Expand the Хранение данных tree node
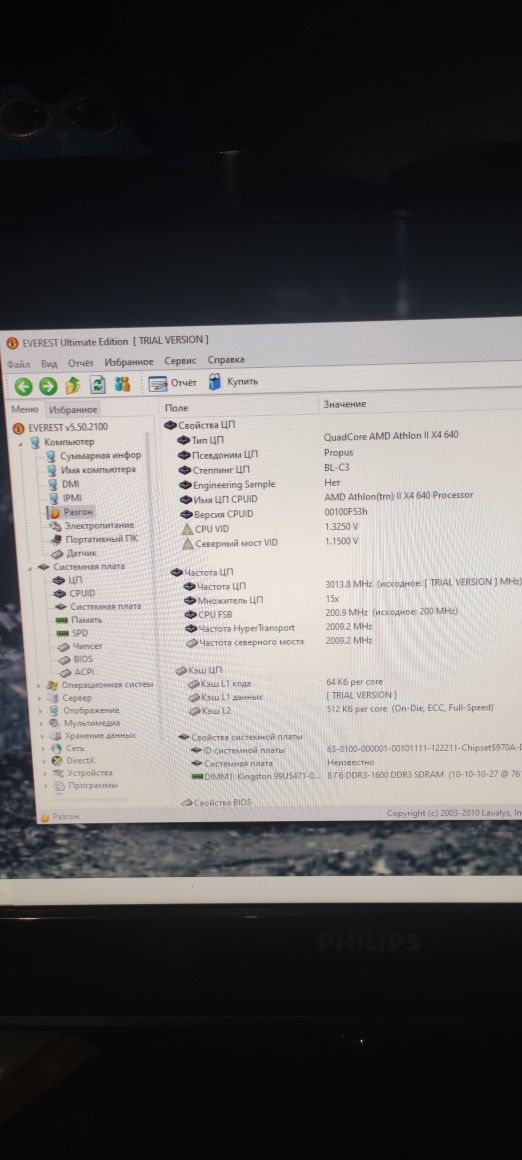 tap(42, 736)
